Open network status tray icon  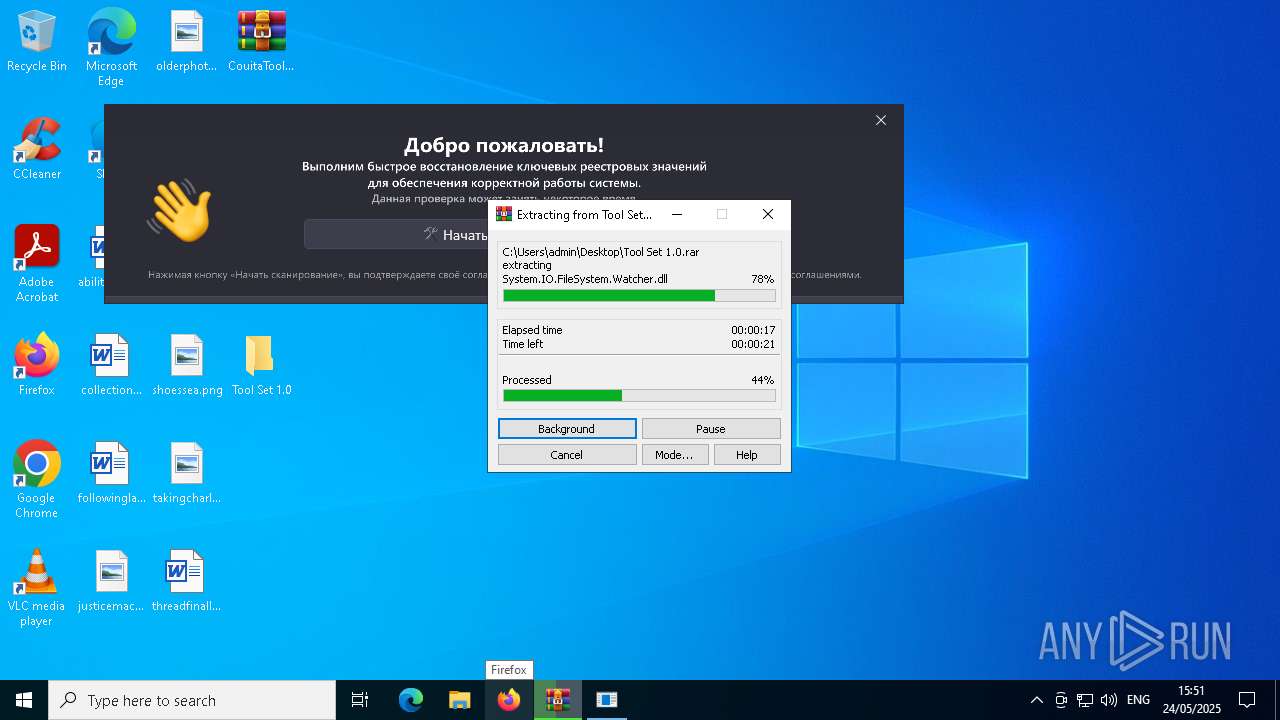click(x=1085, y=700)
